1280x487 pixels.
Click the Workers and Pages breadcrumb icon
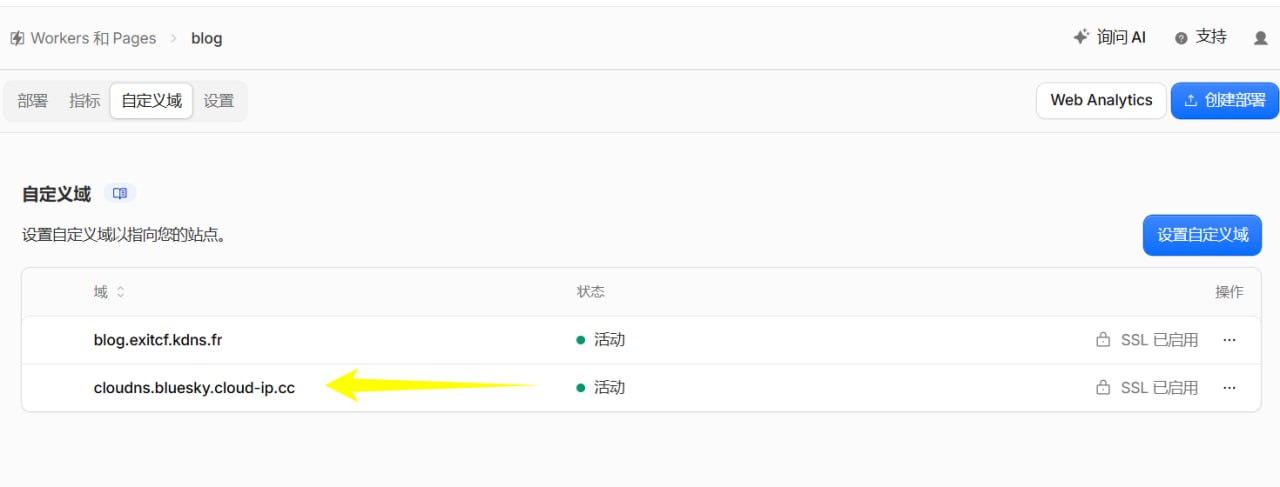pos(17,38)
